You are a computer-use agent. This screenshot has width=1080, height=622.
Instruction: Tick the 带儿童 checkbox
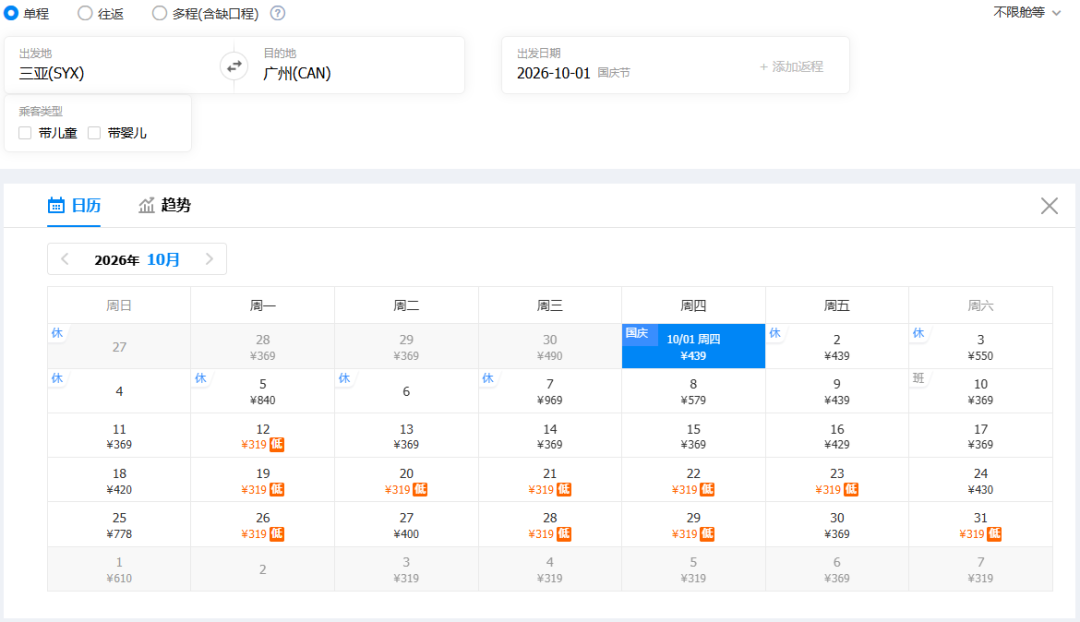click(25, 133)
